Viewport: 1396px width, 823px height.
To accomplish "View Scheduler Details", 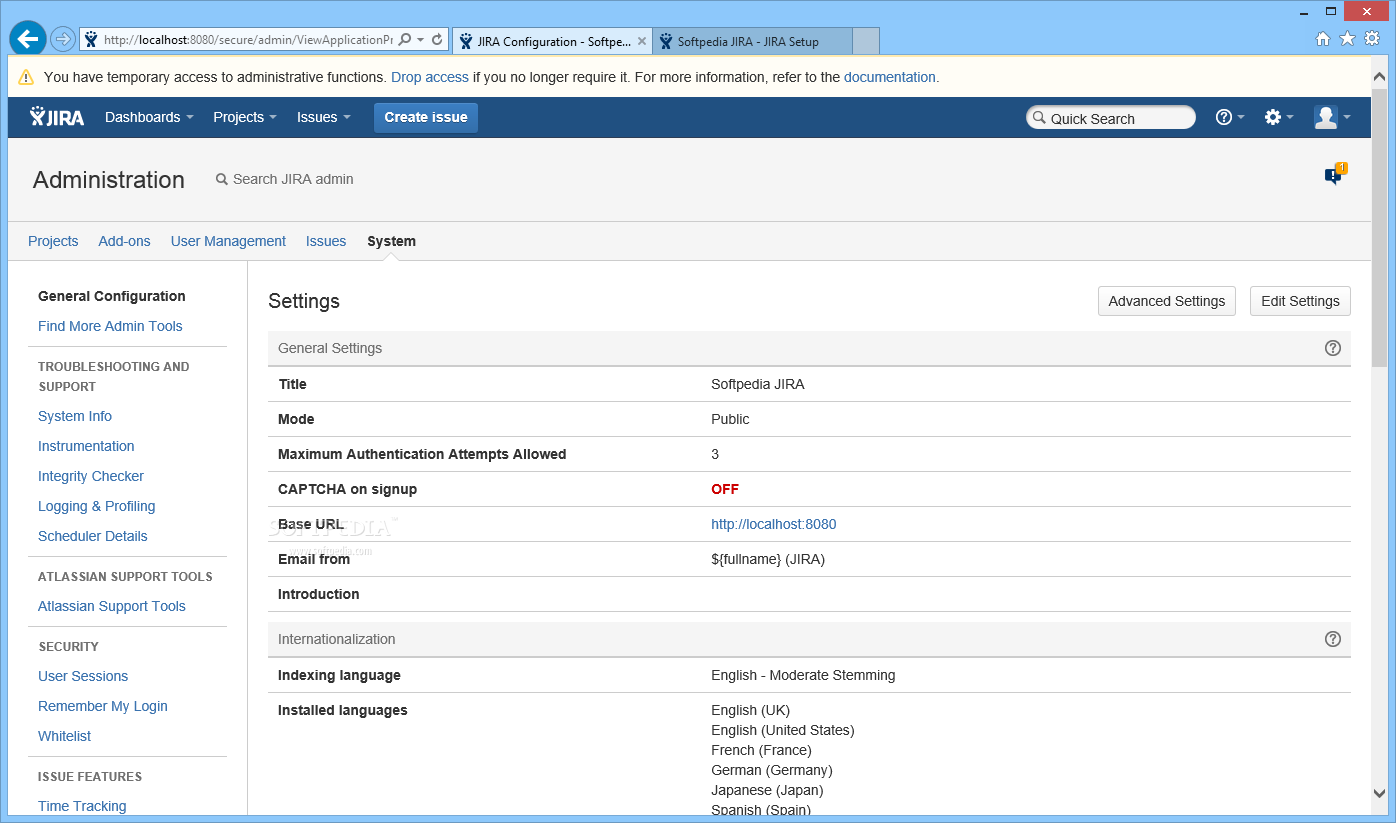I will click(x=92, y=536).
